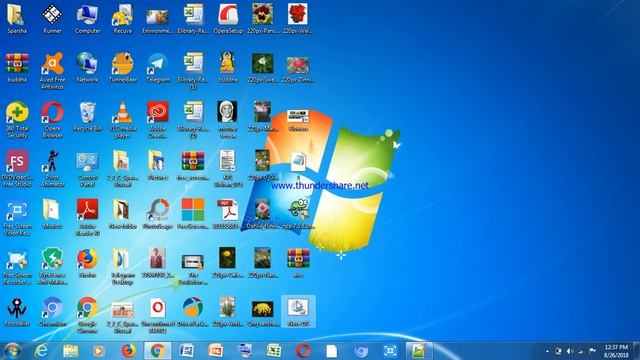Viewport: 640px width, 360px height.
Task: Select the golden buddha statue image
Action: 228,67
